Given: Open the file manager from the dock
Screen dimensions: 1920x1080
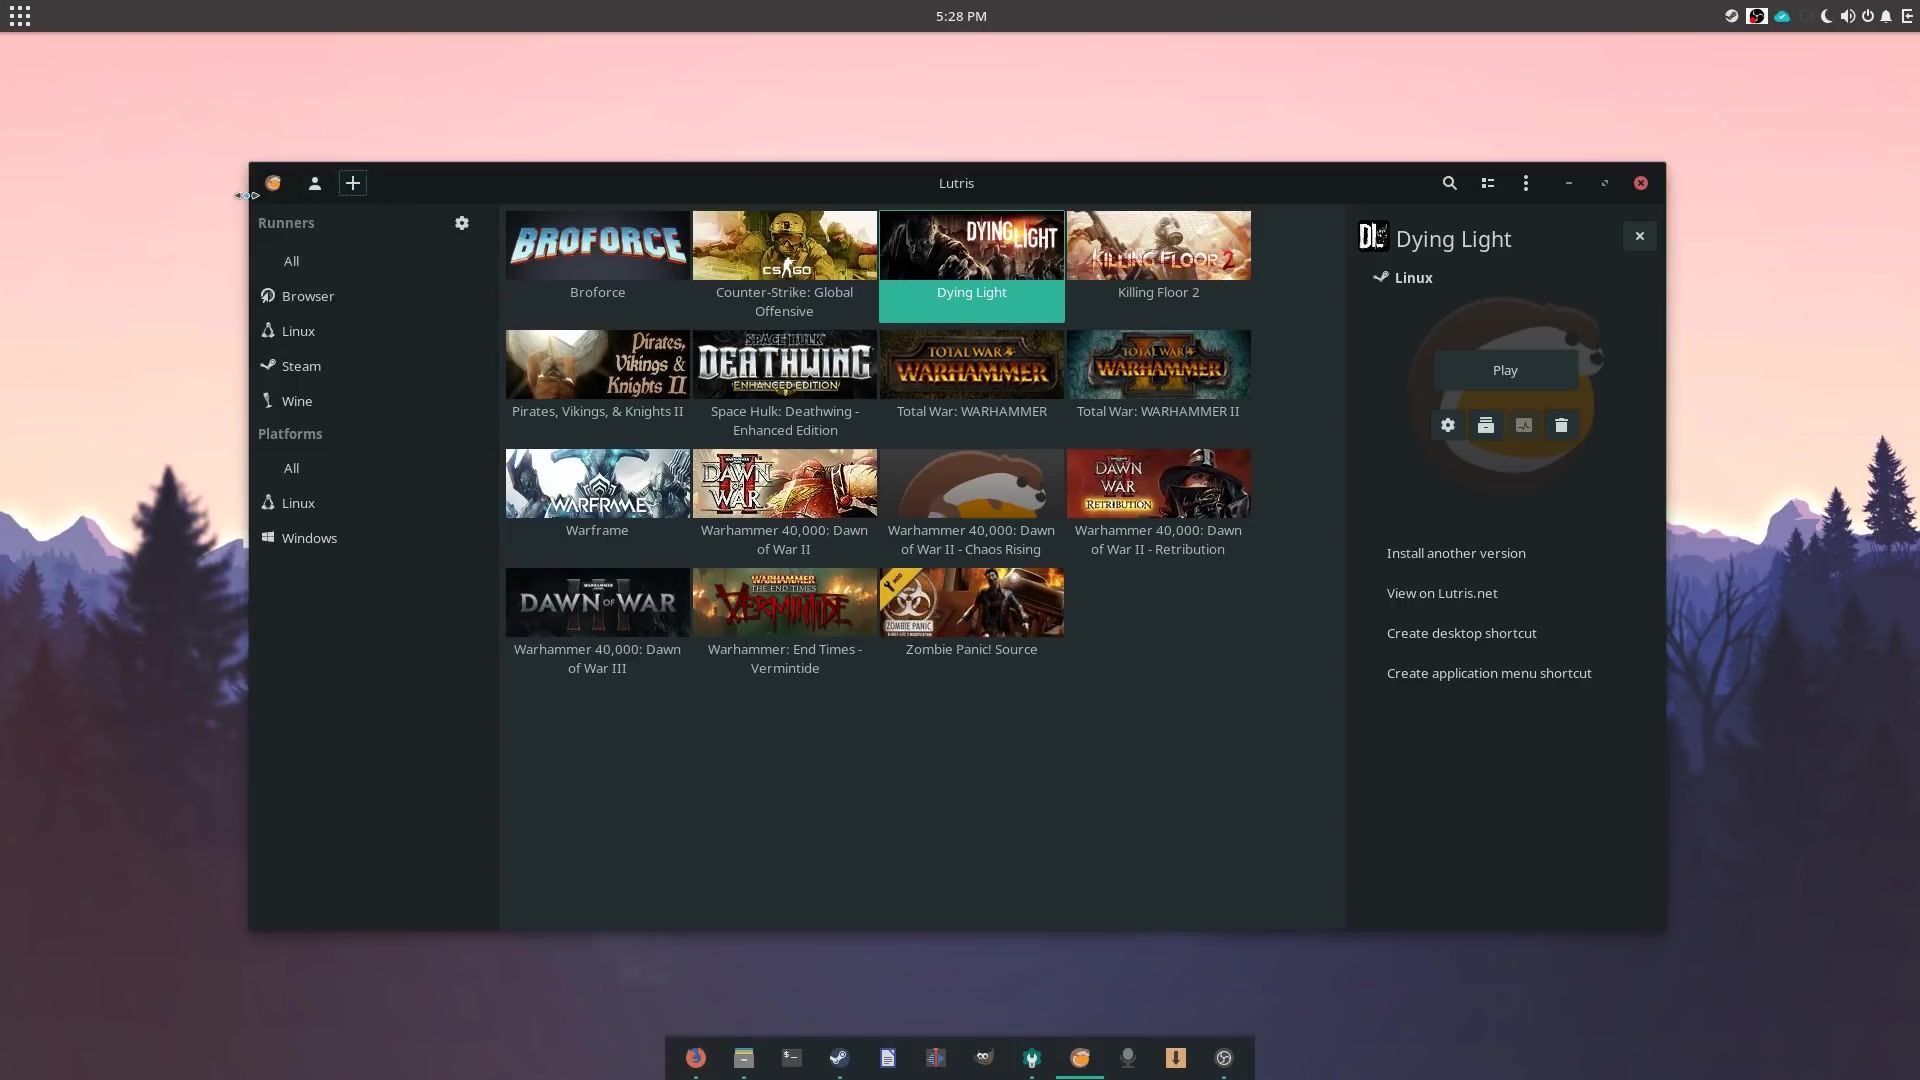Looking at the screenshot, I should click(744, 1058).
